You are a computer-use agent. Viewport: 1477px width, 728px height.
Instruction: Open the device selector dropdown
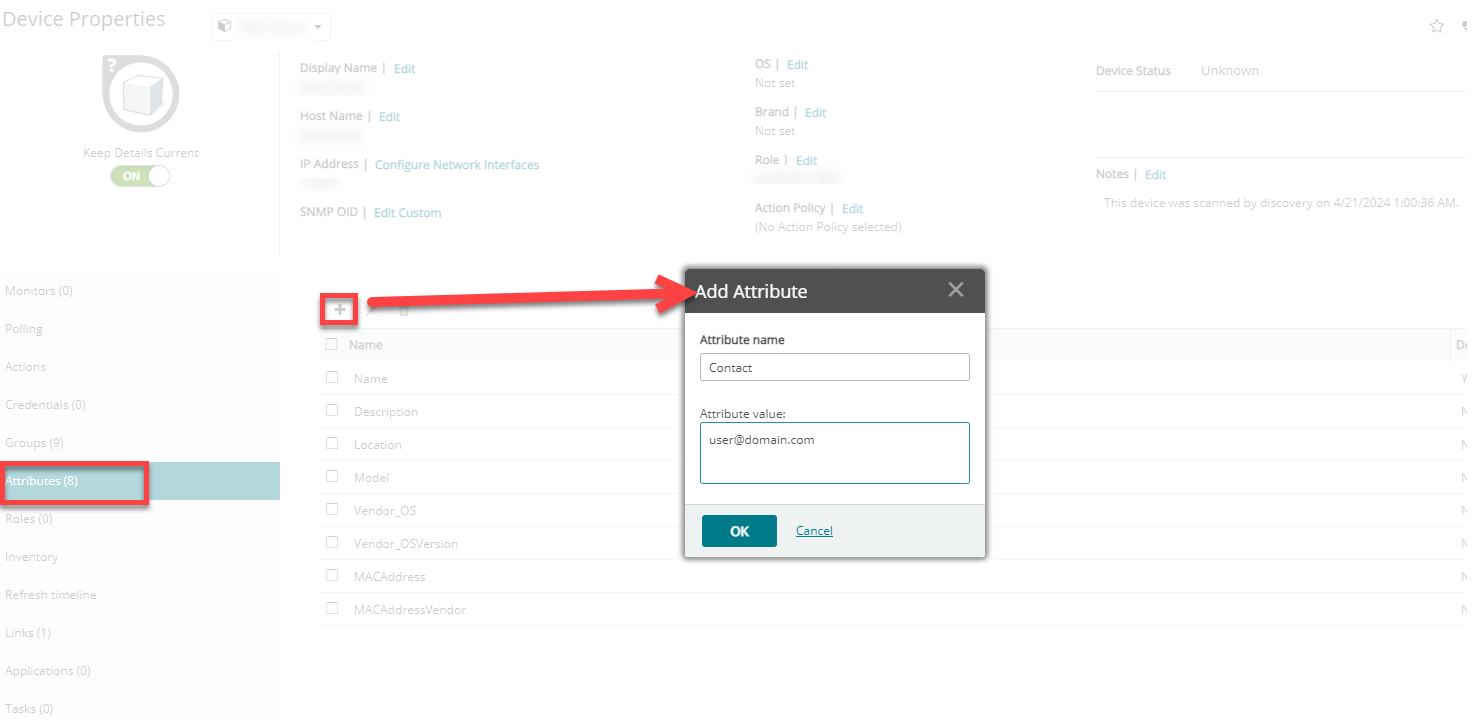(x=270, y=27)
